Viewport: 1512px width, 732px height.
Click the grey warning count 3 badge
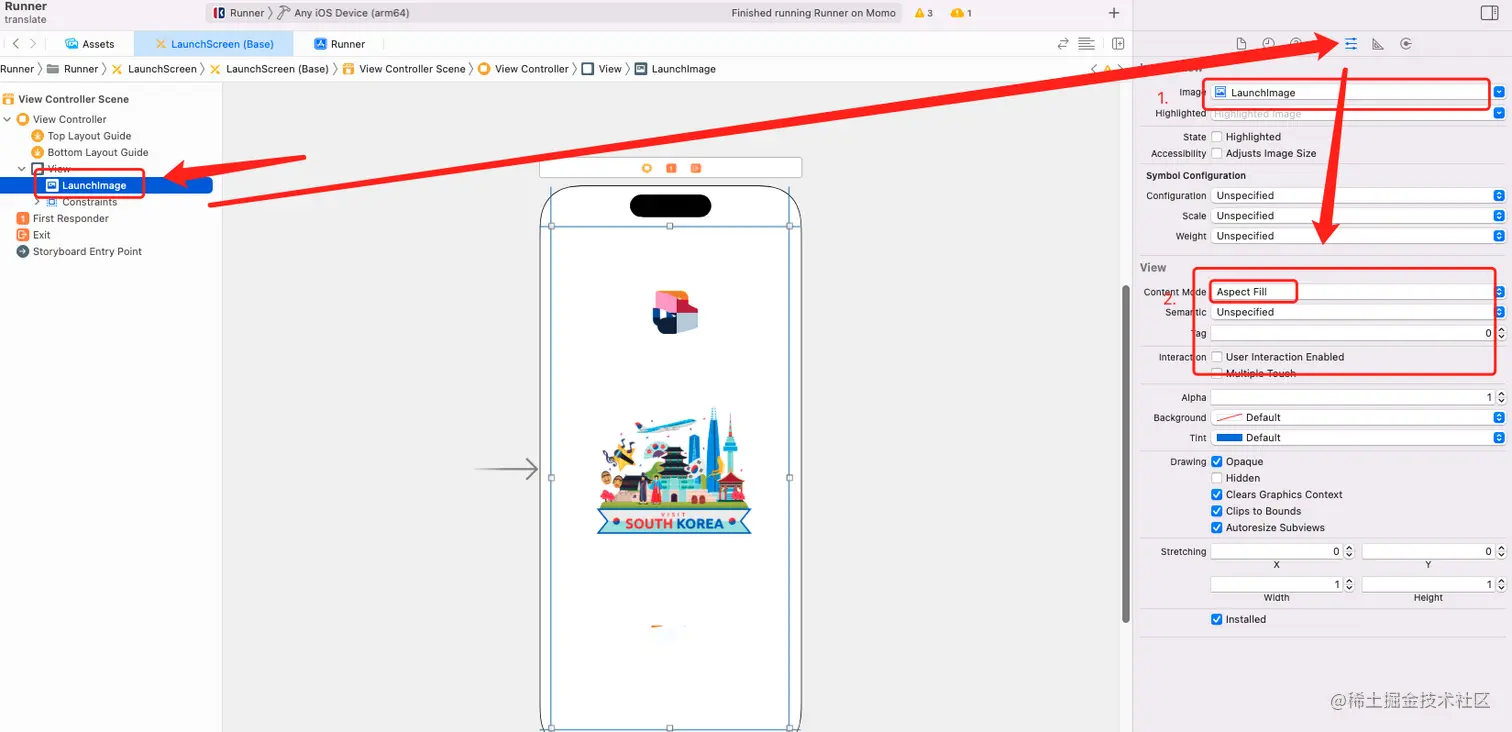(x=922, y=13)
